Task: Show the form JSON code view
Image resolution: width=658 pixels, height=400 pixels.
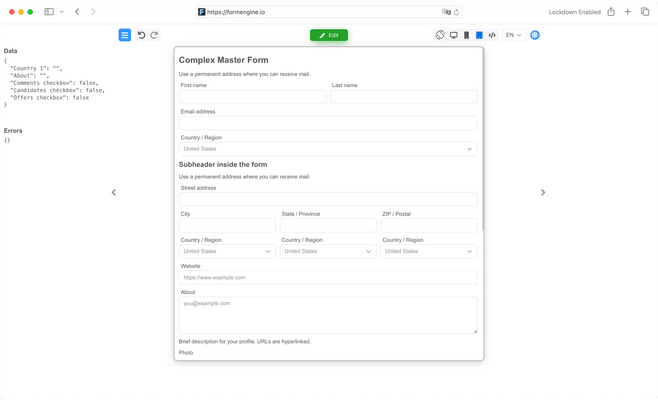Action: click(492, 35)
